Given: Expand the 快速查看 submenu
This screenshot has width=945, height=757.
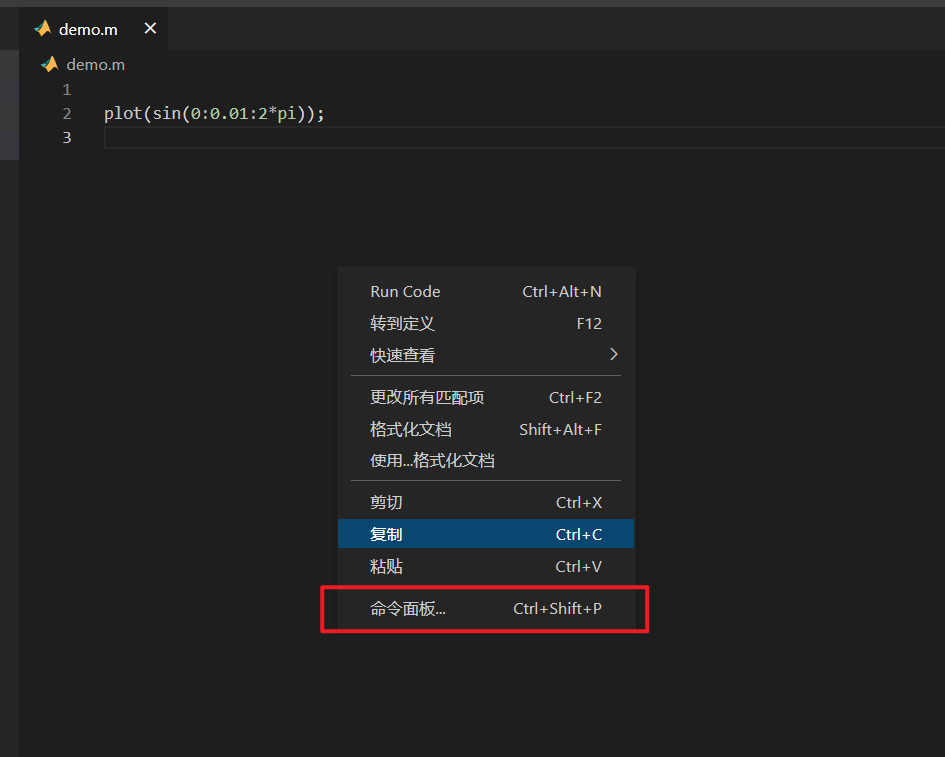Looking at the screenshot, I should coord(486,355).
